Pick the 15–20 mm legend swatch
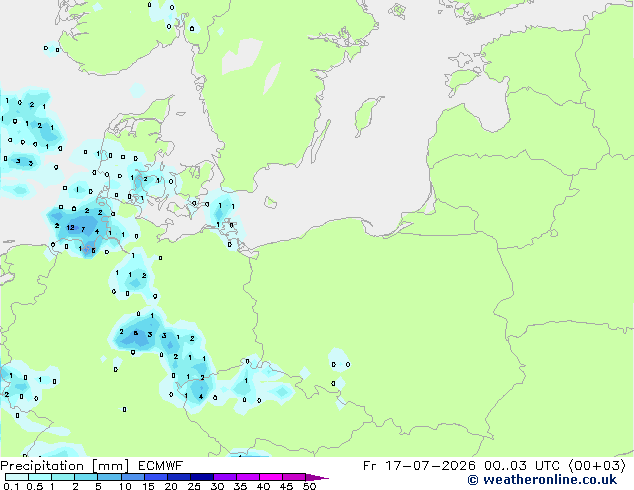Screen dimensions: 634x490 click(x=155, y=477)
